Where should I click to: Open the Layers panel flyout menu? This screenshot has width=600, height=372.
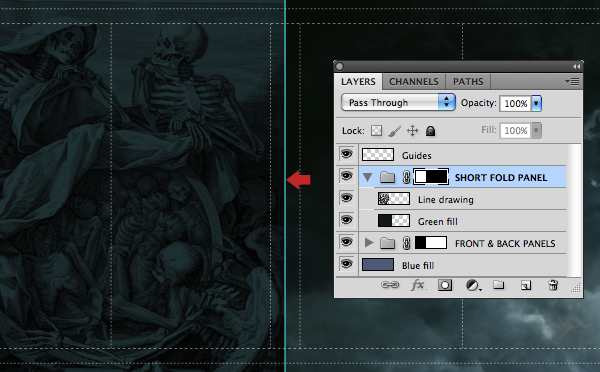click(x=572, y=82)
